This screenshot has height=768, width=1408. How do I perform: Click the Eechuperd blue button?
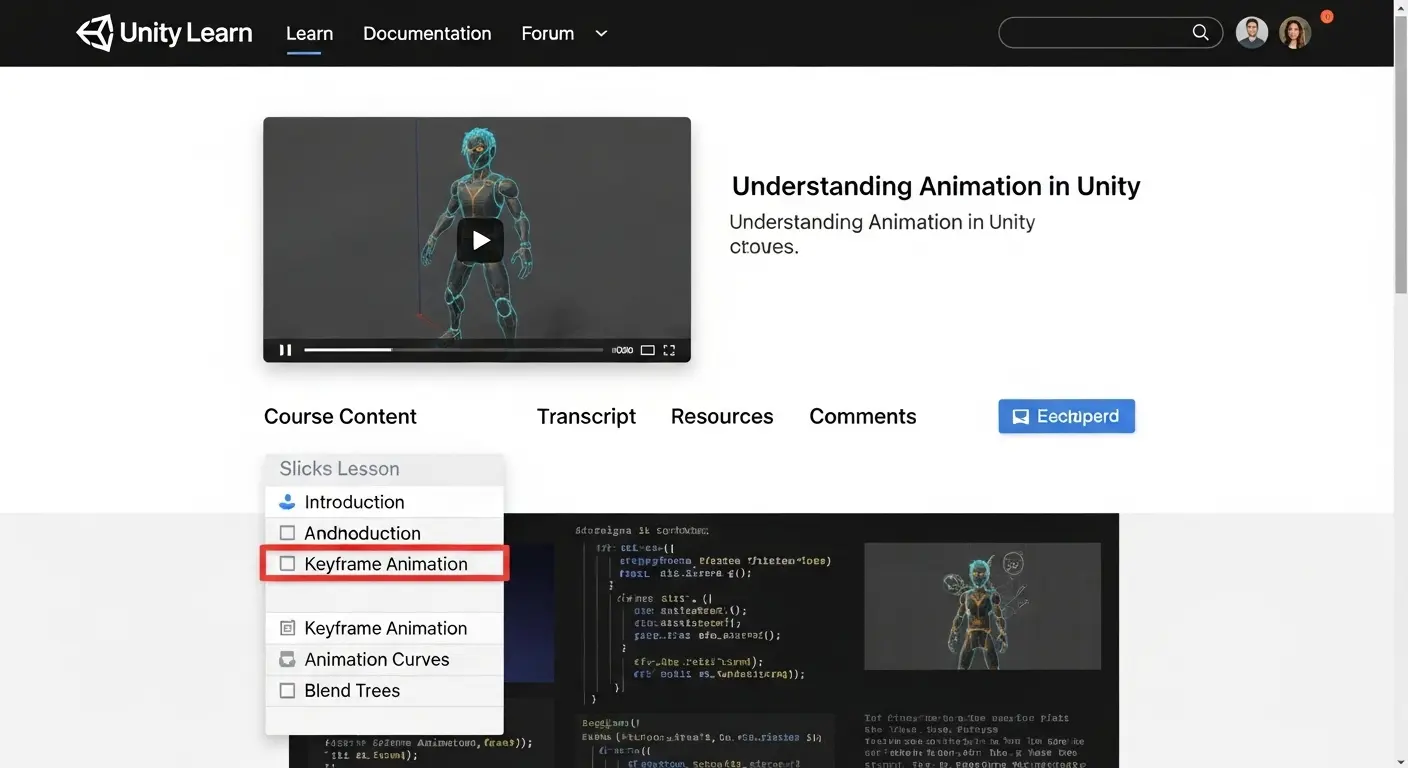pyautogui.click(x=1066, y=416)
